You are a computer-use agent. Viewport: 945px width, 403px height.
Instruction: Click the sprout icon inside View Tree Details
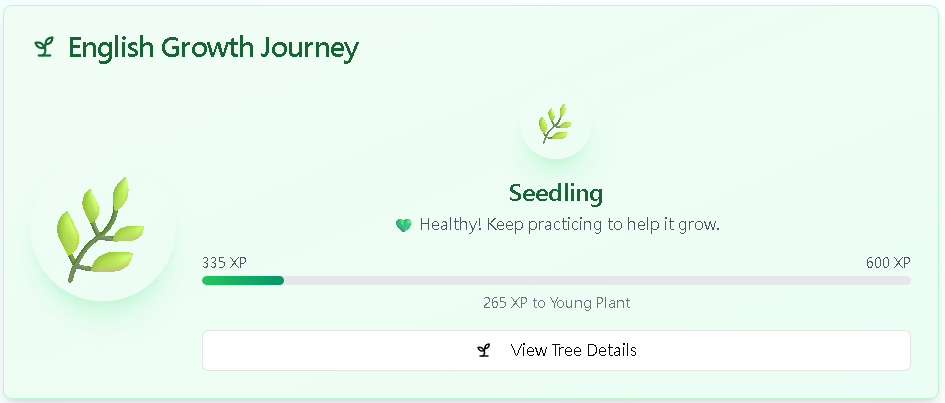click(484, 350)
